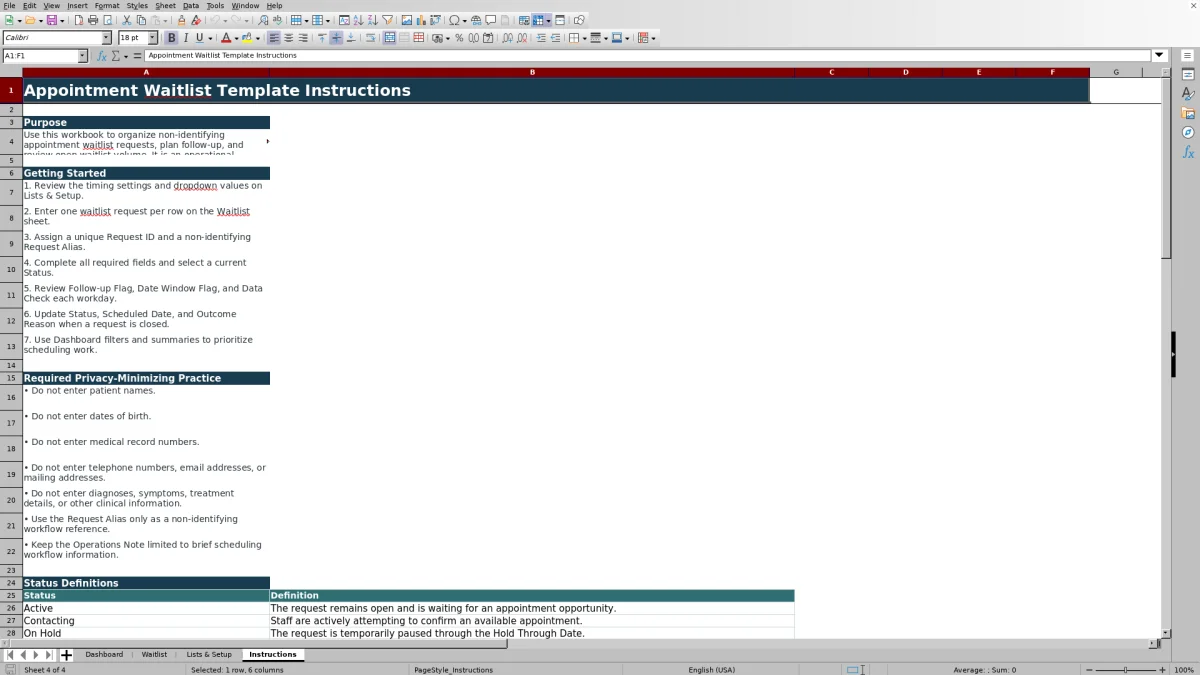Click the Zoom In plus button
This screenshot has height=675, width=1200.
pyautogui.click(x=1161, y=670)
